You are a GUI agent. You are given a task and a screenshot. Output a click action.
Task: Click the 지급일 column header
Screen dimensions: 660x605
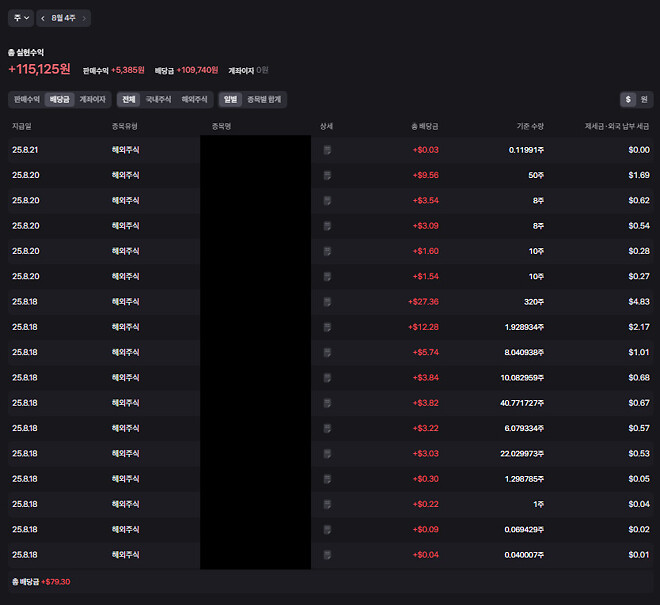pos(21,126)
